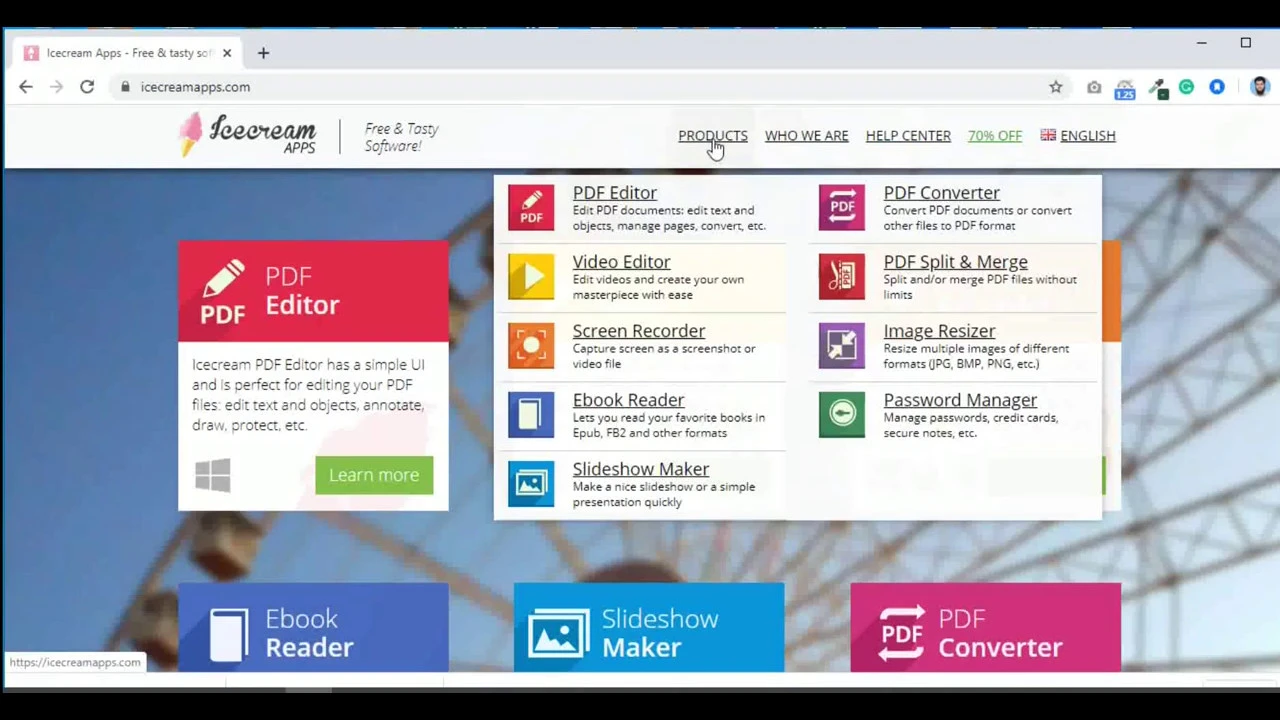Viewport: 1280px width, 720px height.
Task: Open the browser profile avatar
Action: [x=1260, y=87]
